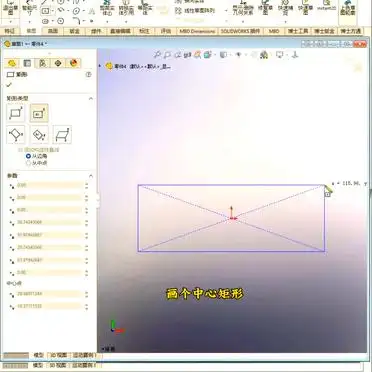Expand the flyout tree arrow beside 零件4
This screenshot has height=372, width=372.
pyautogui.click(x=100, y=66)
